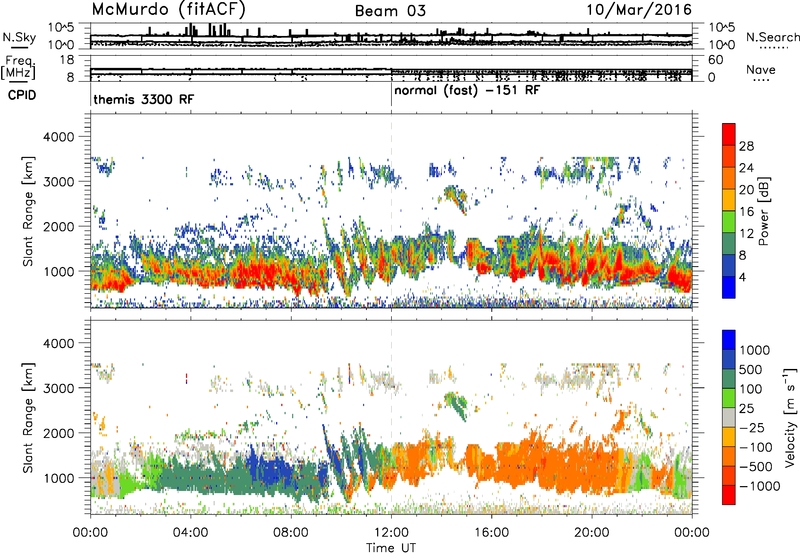Click the '16:00' time axis tick label

[491, 533]
